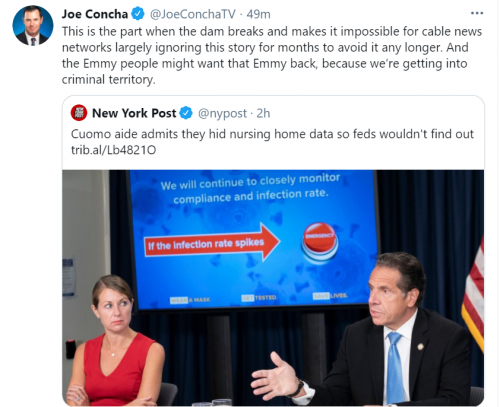Screen dimensions: 500x407
Task: Click Joe Concha's tweet text about the dam
Action: (272, 55)
